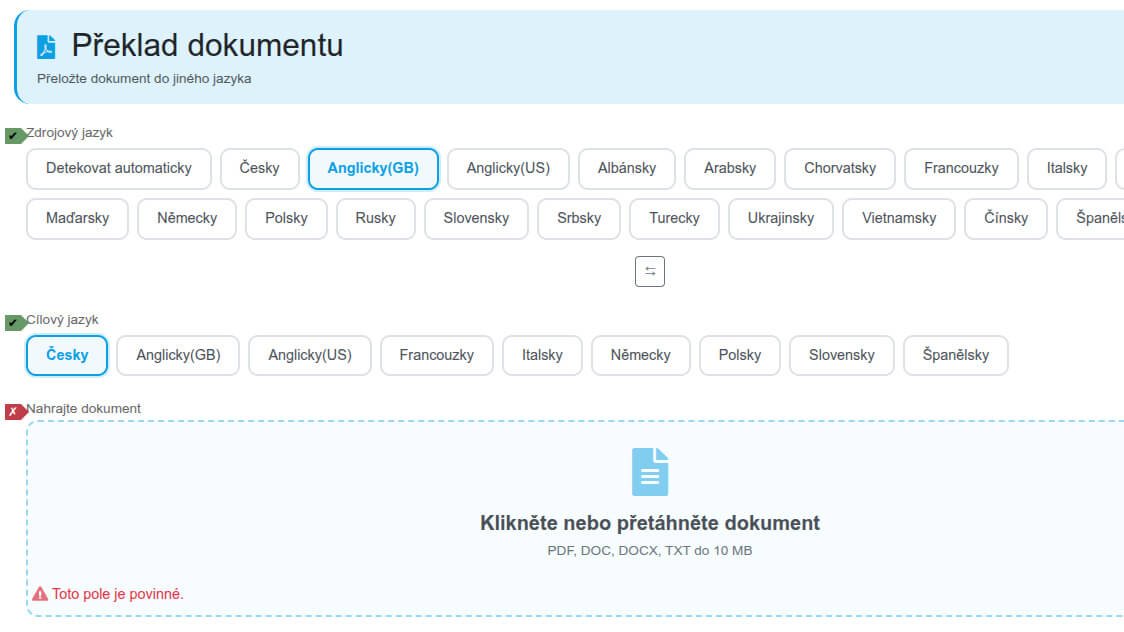Click the blue document upload icon
The width and height of the screenshot is (1124, 632).
(651, 472)
